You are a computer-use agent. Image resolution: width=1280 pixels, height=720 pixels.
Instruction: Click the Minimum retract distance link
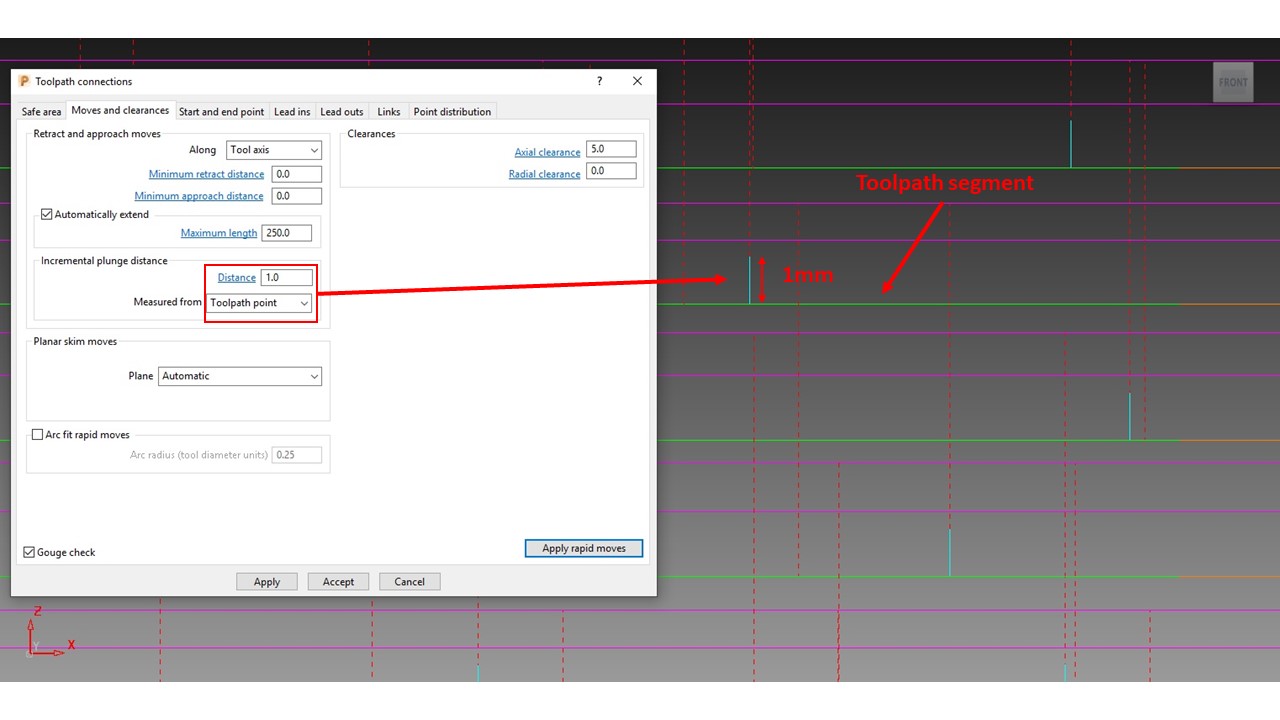click(206, 173)
